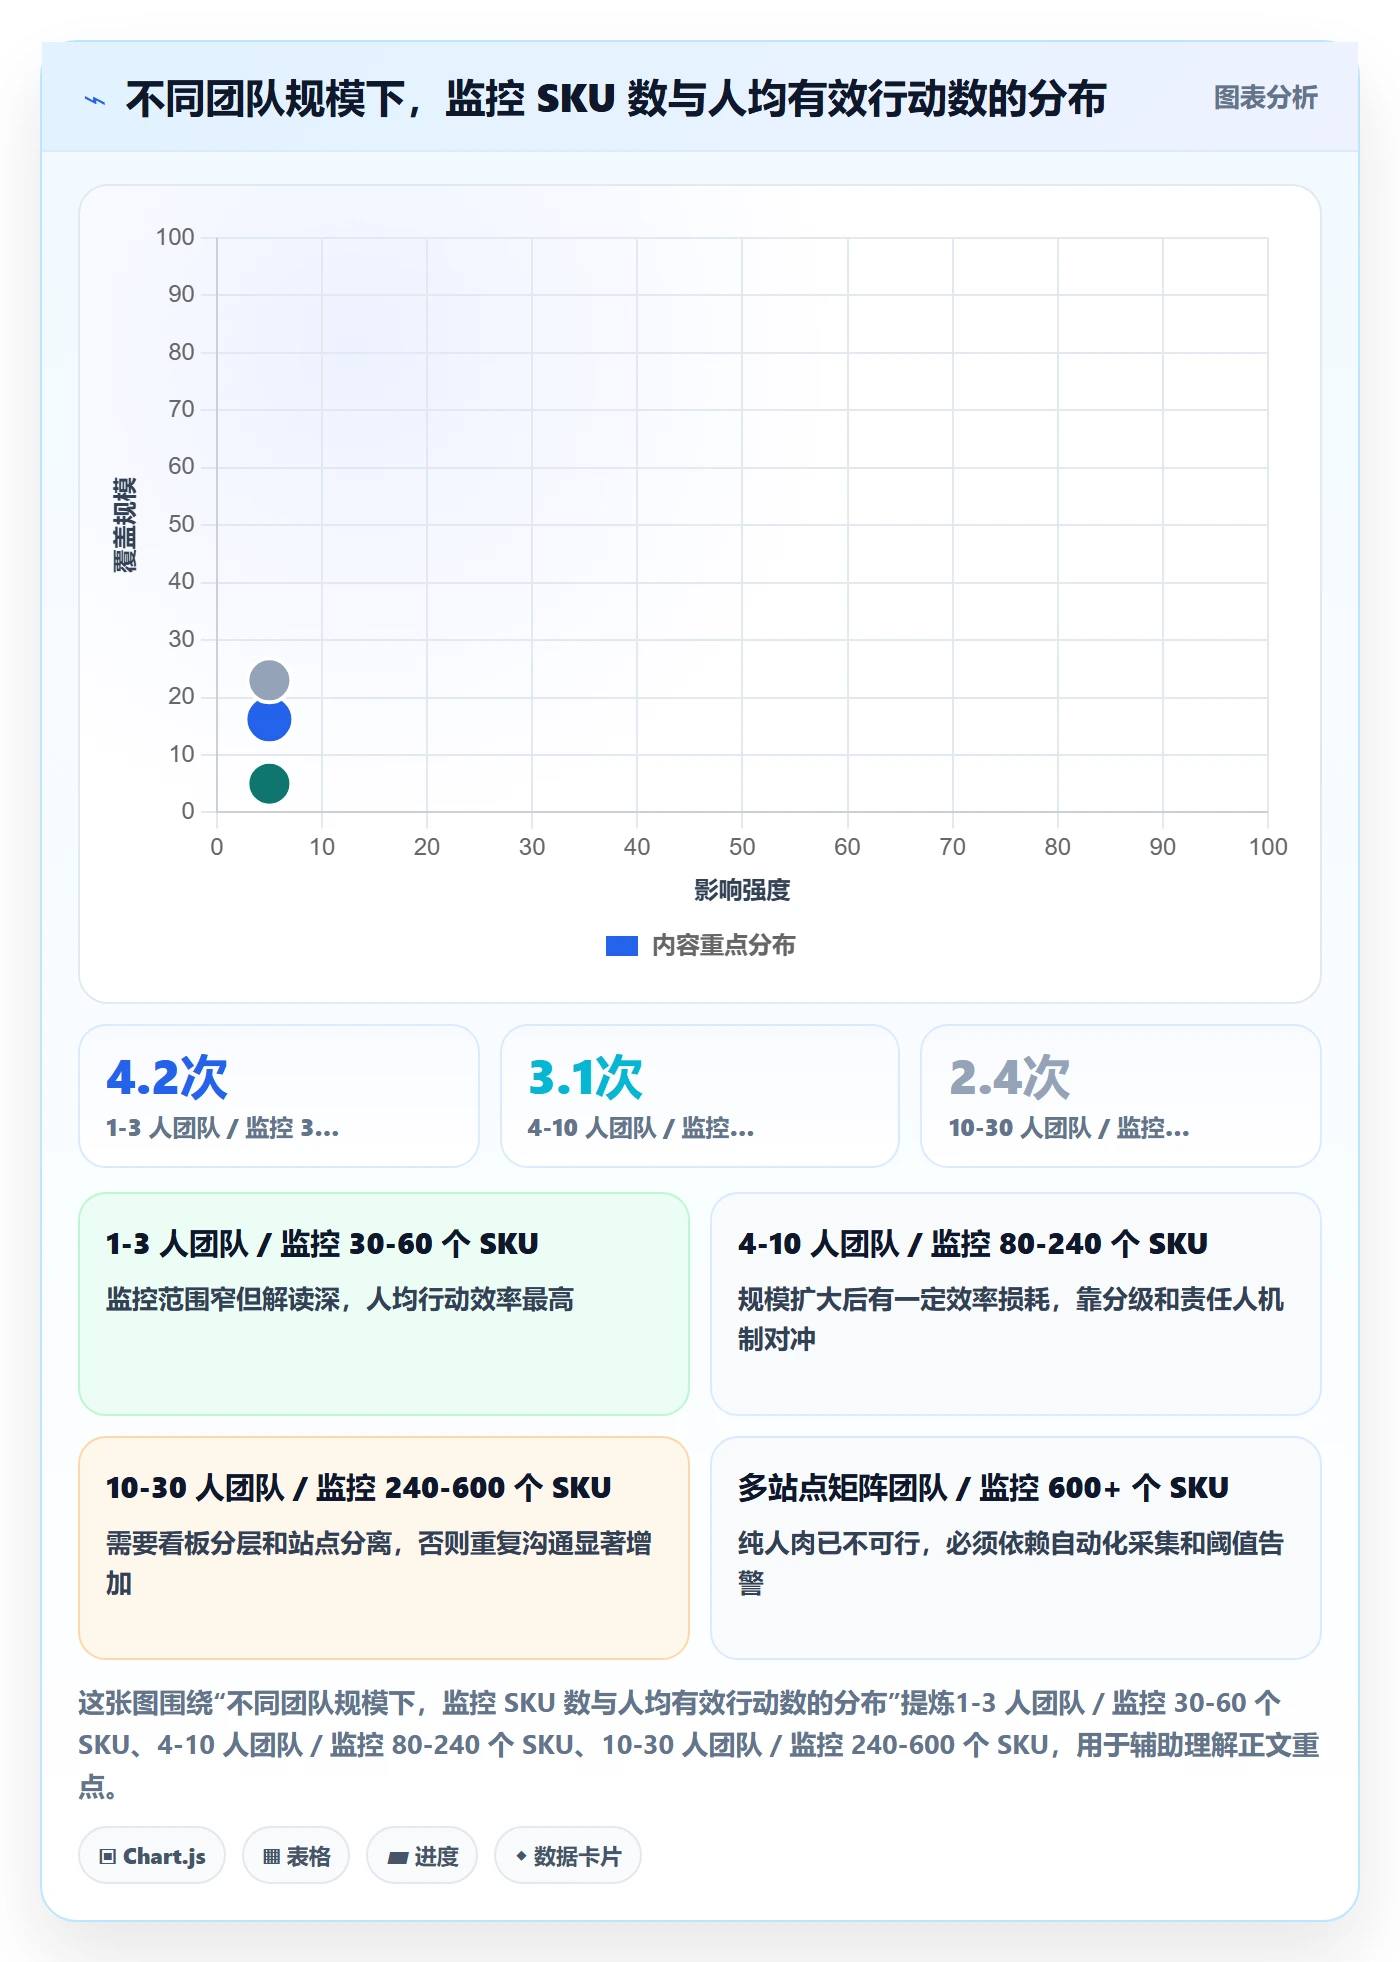The height and width of the screenshot is (1962, 1400).
Task: Open the 2.4次 stat card
Action: tap(1121, 1096)
